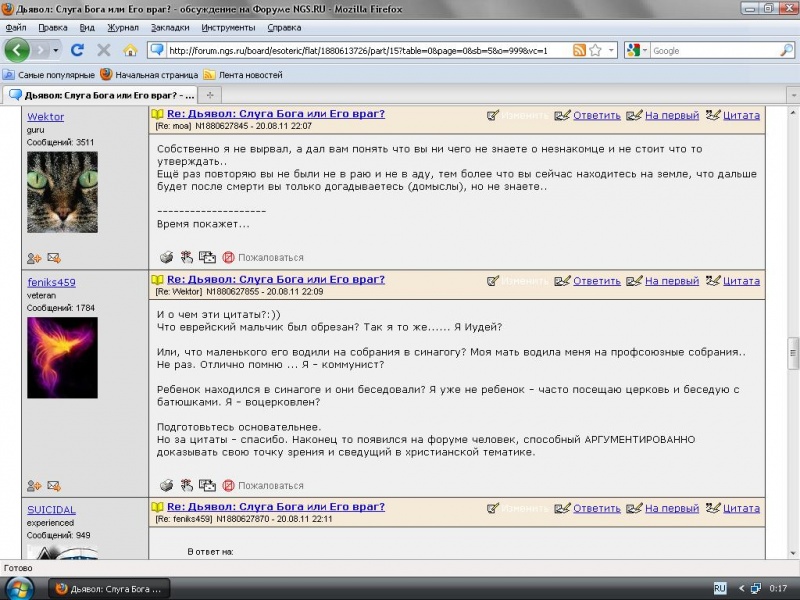Open the back/forward history dropdown arrow
This screenshot has height=600, width=800.
[56, 50]
